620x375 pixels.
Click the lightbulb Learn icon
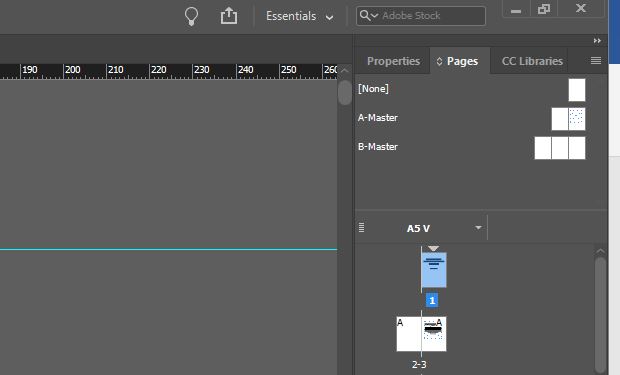pos(191,17)
